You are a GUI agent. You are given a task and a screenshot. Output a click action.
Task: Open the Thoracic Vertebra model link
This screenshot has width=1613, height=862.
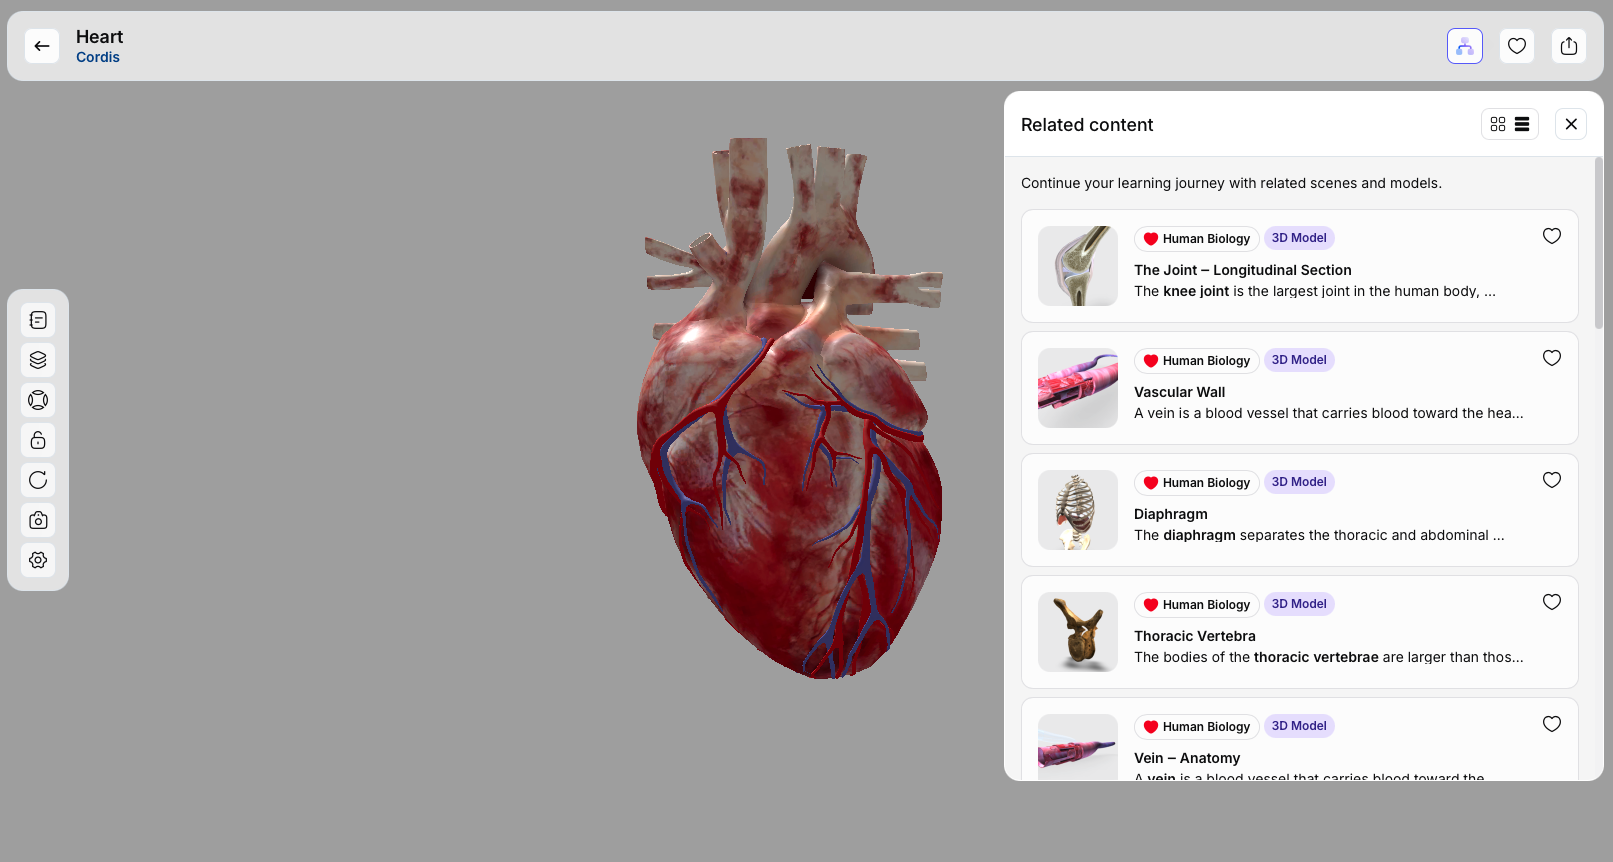tap(1194, 636)
